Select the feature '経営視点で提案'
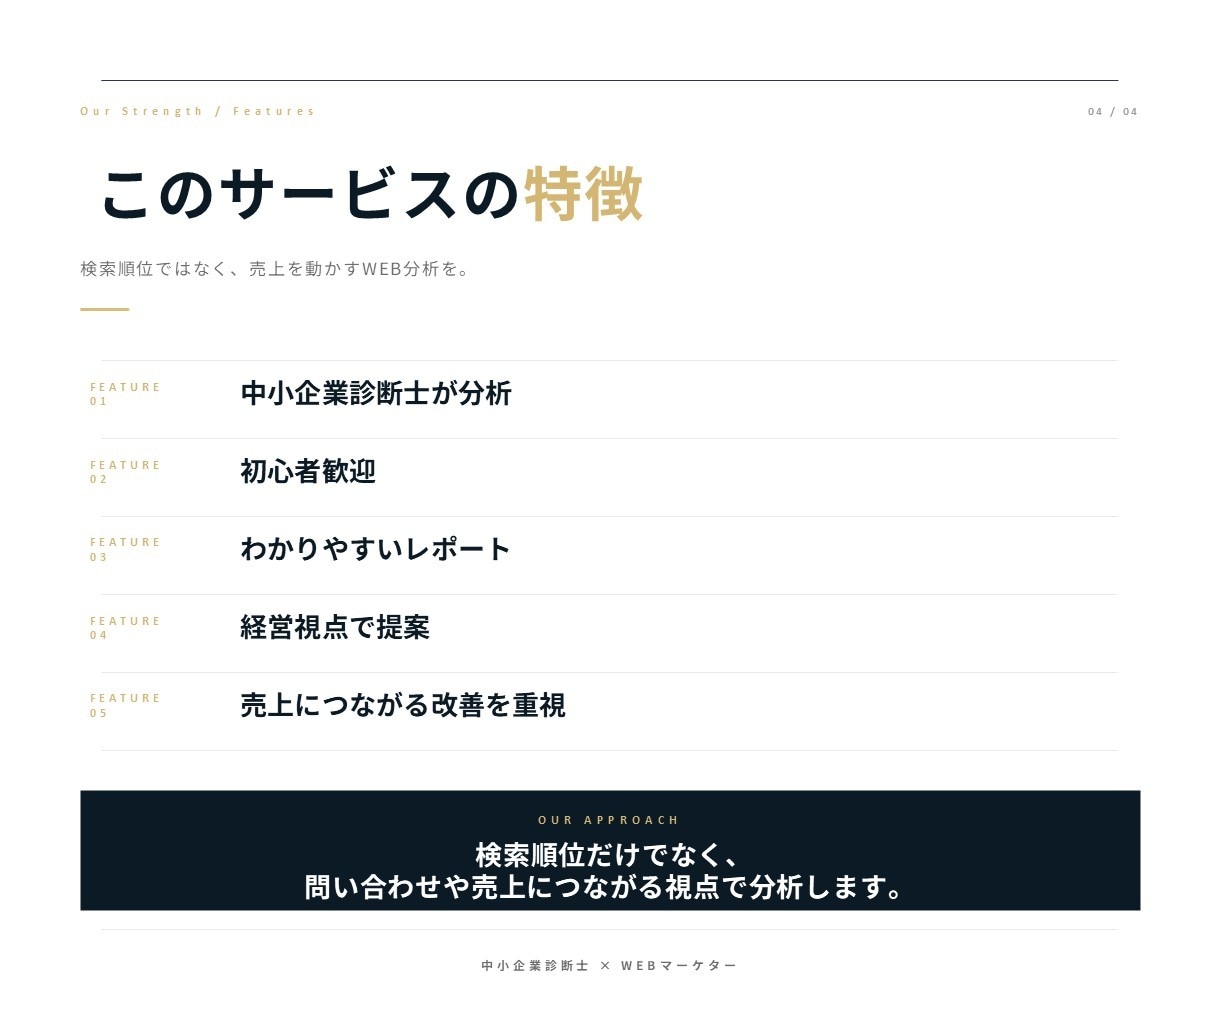The image size is (1220, 1010). click(335, 627)
